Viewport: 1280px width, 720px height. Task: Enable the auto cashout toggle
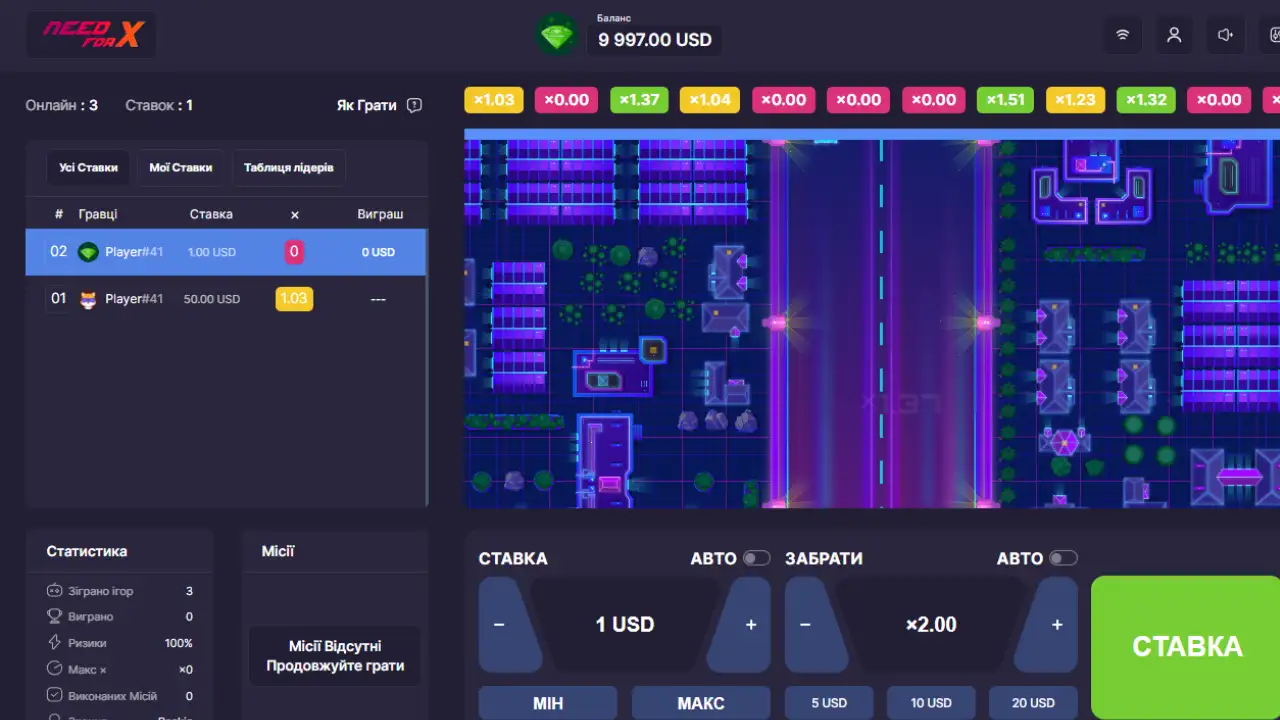pyautogui.click(x=1062, y=558)
